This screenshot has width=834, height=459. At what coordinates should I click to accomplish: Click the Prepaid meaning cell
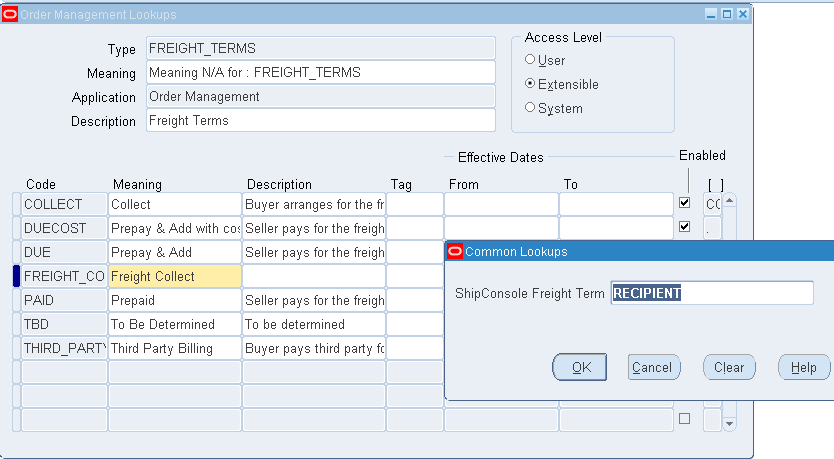coord(175,300)
